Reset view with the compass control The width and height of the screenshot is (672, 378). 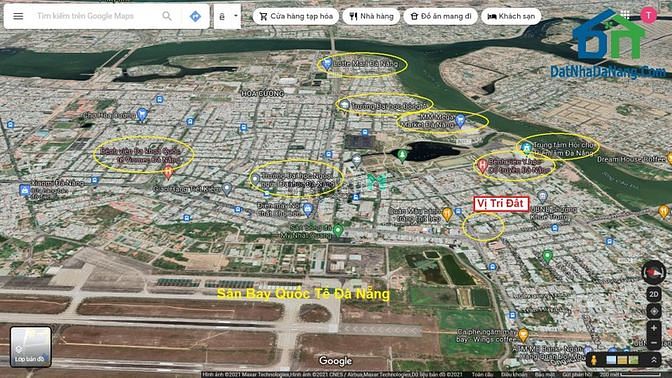pos(654,272)
